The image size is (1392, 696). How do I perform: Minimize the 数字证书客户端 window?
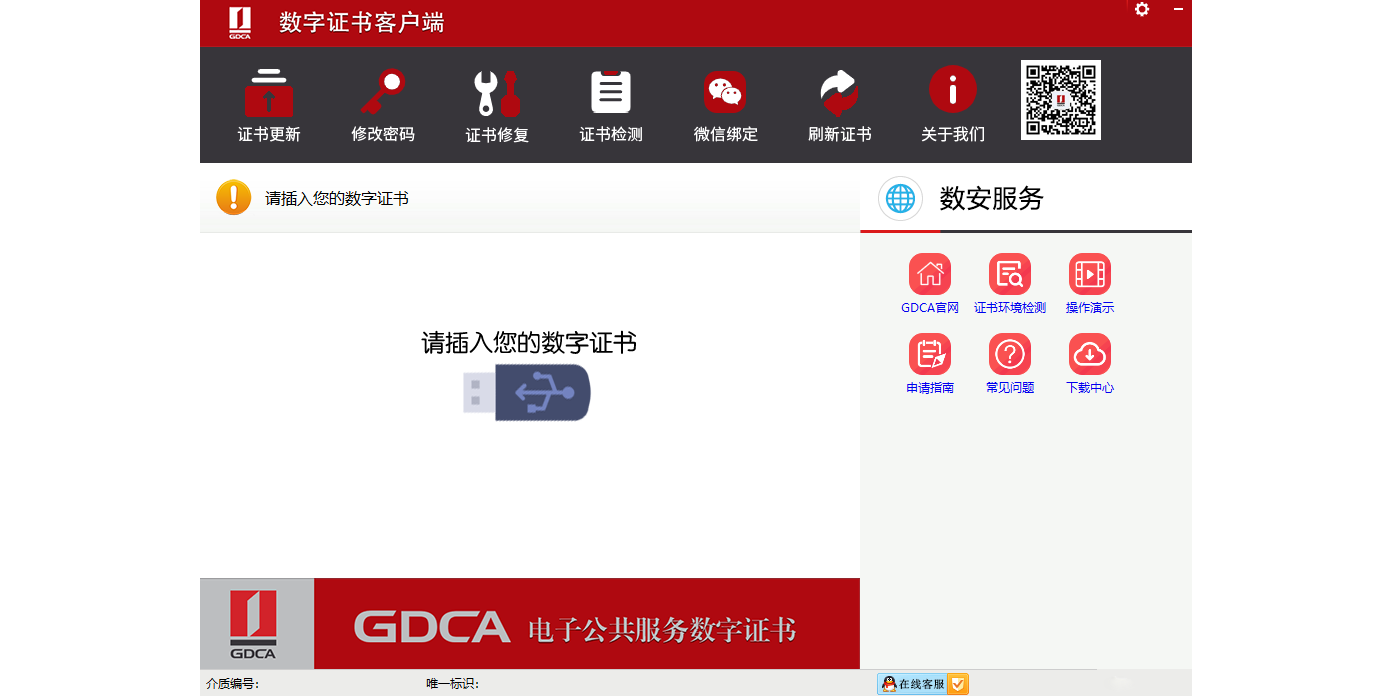click(x=1179, y=9)
